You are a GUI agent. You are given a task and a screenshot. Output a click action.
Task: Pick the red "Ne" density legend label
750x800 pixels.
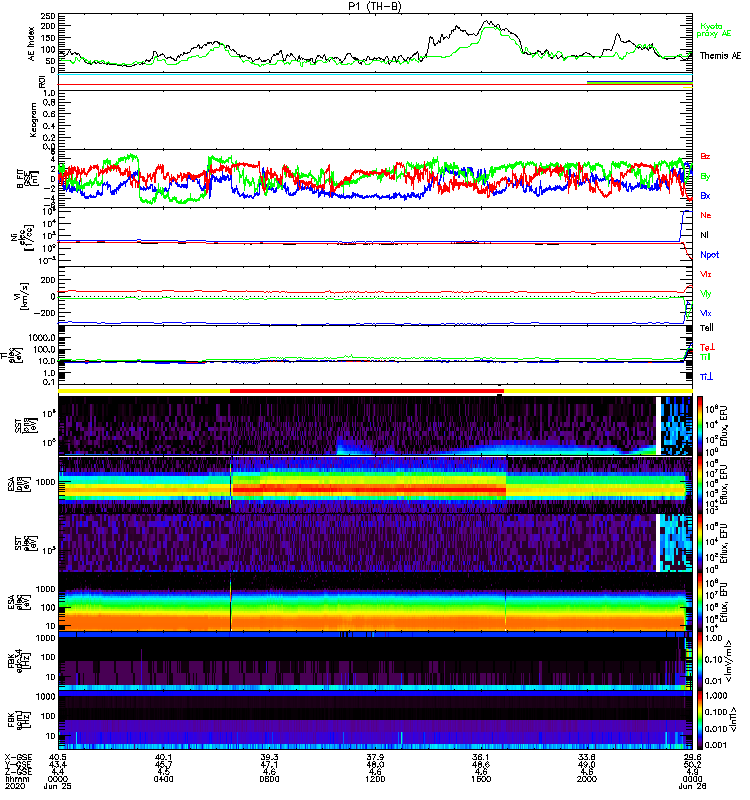click(x=706, y=215)
